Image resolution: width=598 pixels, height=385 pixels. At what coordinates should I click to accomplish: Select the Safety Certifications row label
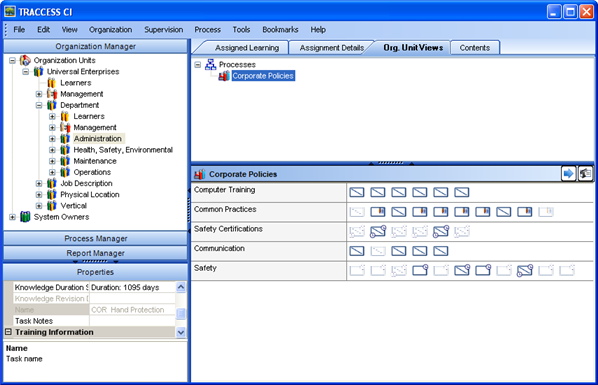(x=228, y=229)
